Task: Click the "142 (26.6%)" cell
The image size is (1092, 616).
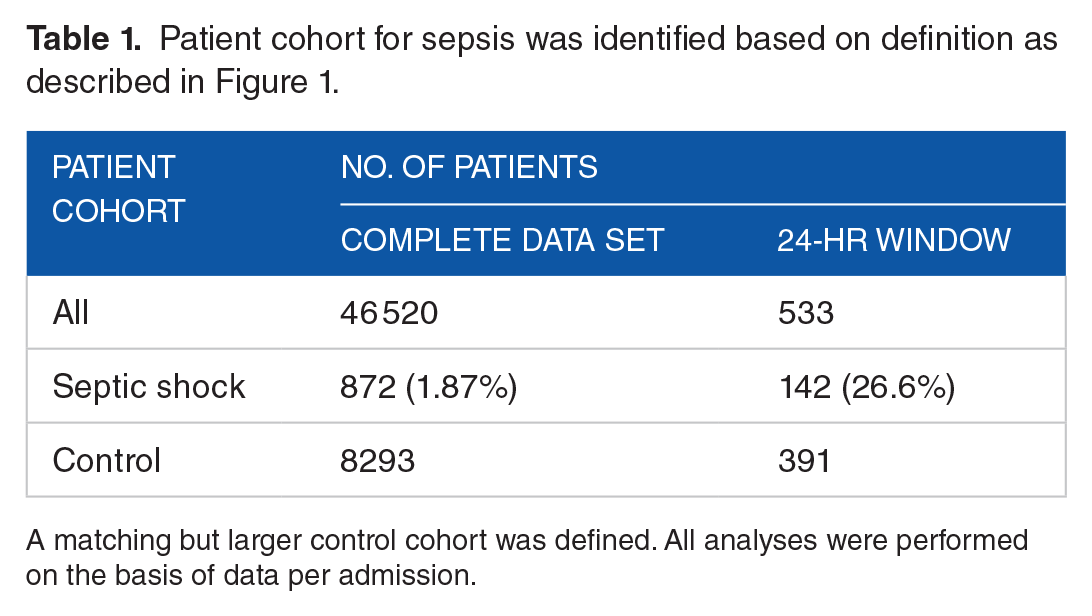Action: coord(866,386)
